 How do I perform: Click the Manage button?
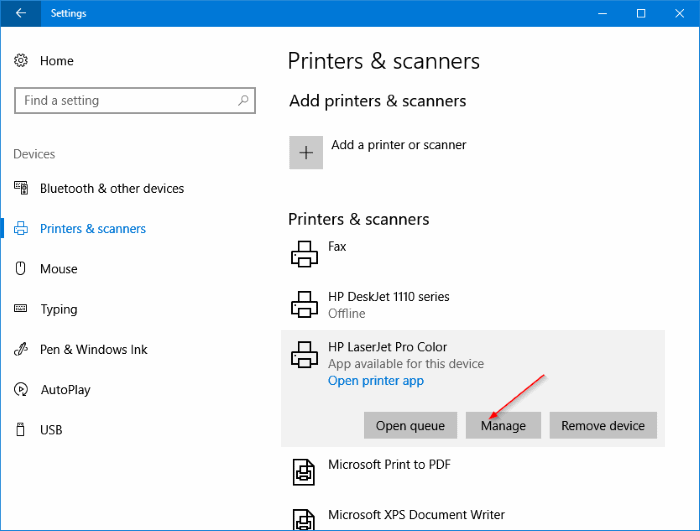[503, 426]
